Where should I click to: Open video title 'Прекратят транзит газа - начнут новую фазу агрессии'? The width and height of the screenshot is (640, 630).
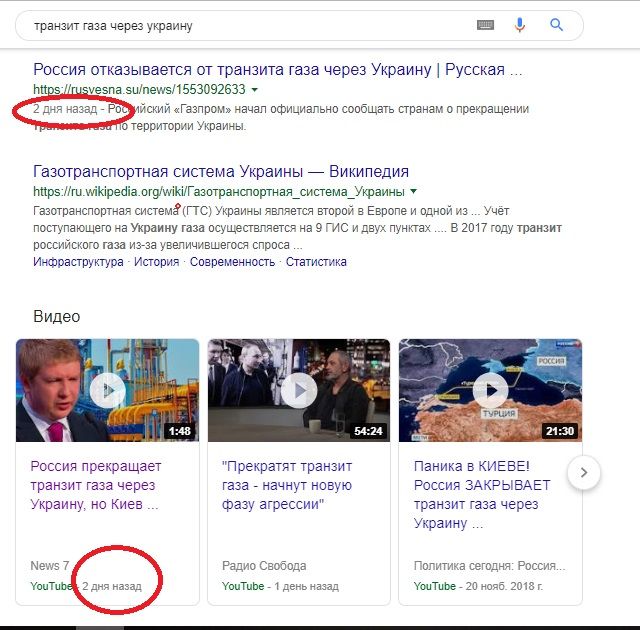[287, 485]
